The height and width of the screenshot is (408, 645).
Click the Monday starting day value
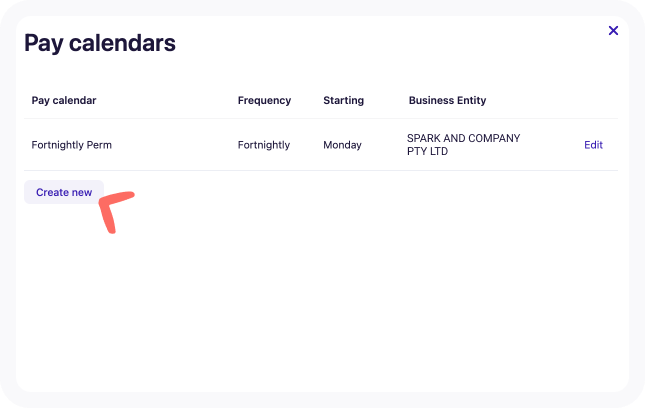pyautogui.click(x=342, y=145)
